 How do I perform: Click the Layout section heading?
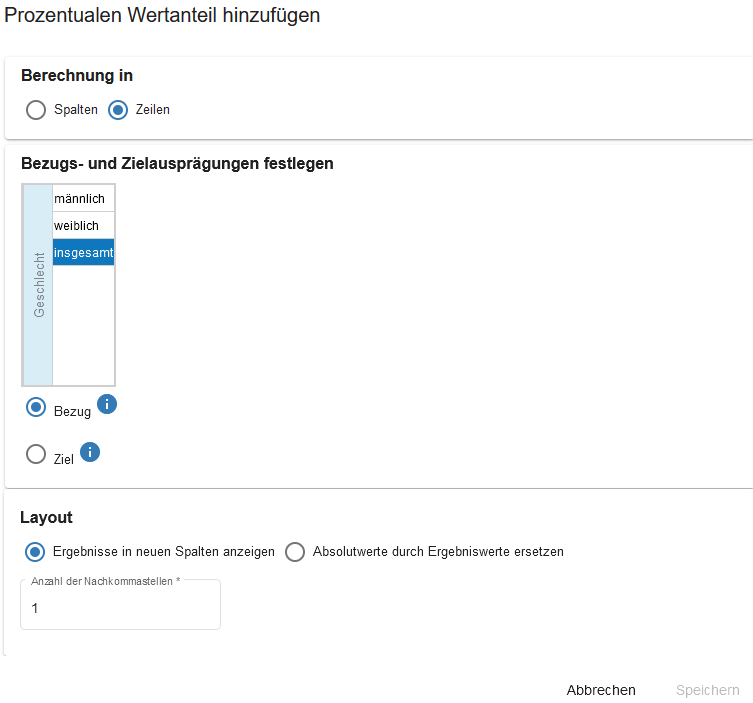coord(46,517)
